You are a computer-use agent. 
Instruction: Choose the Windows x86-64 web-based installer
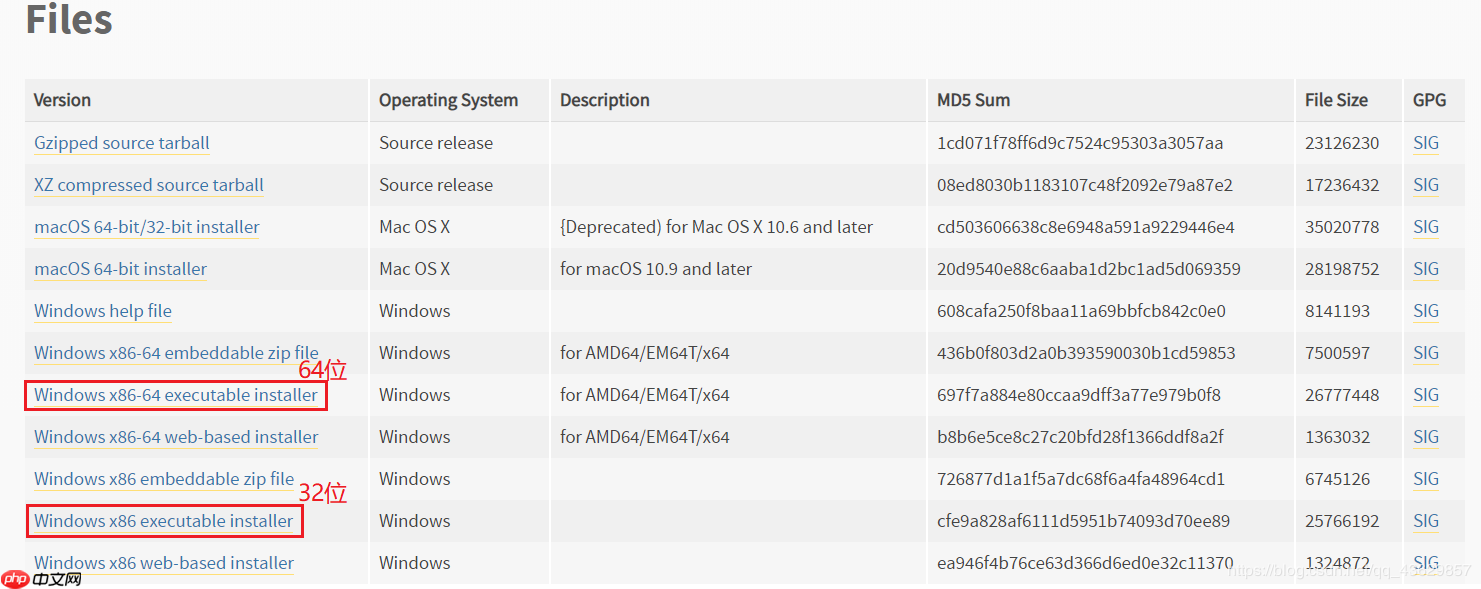176,437
